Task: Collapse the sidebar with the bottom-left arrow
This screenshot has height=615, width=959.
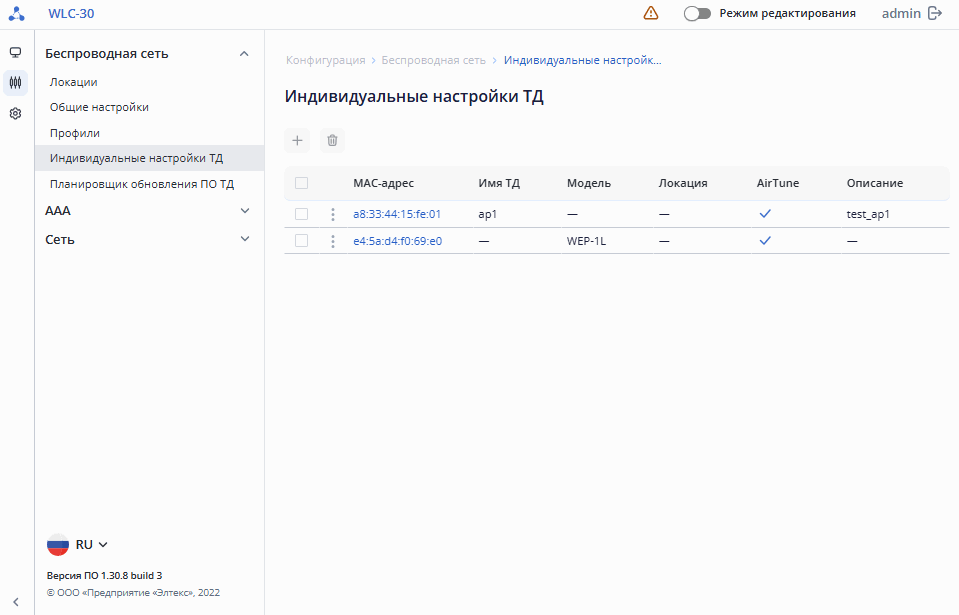Action: click(15, 601)
